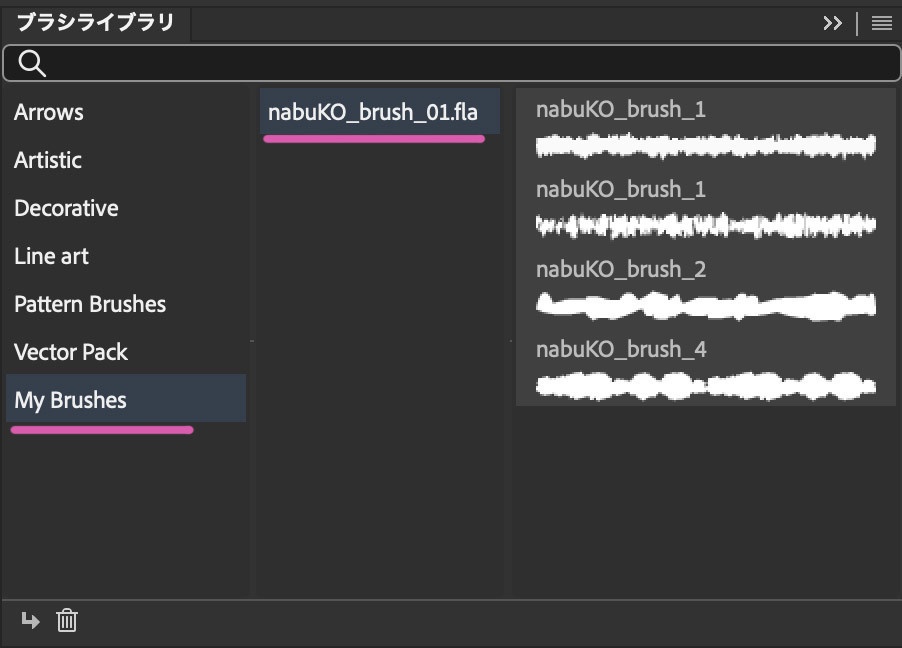This screenshot has width=902, height=648.
Task: Show the Pattern Brushes category
Action: pyautogui.click(x=90, y=304)
